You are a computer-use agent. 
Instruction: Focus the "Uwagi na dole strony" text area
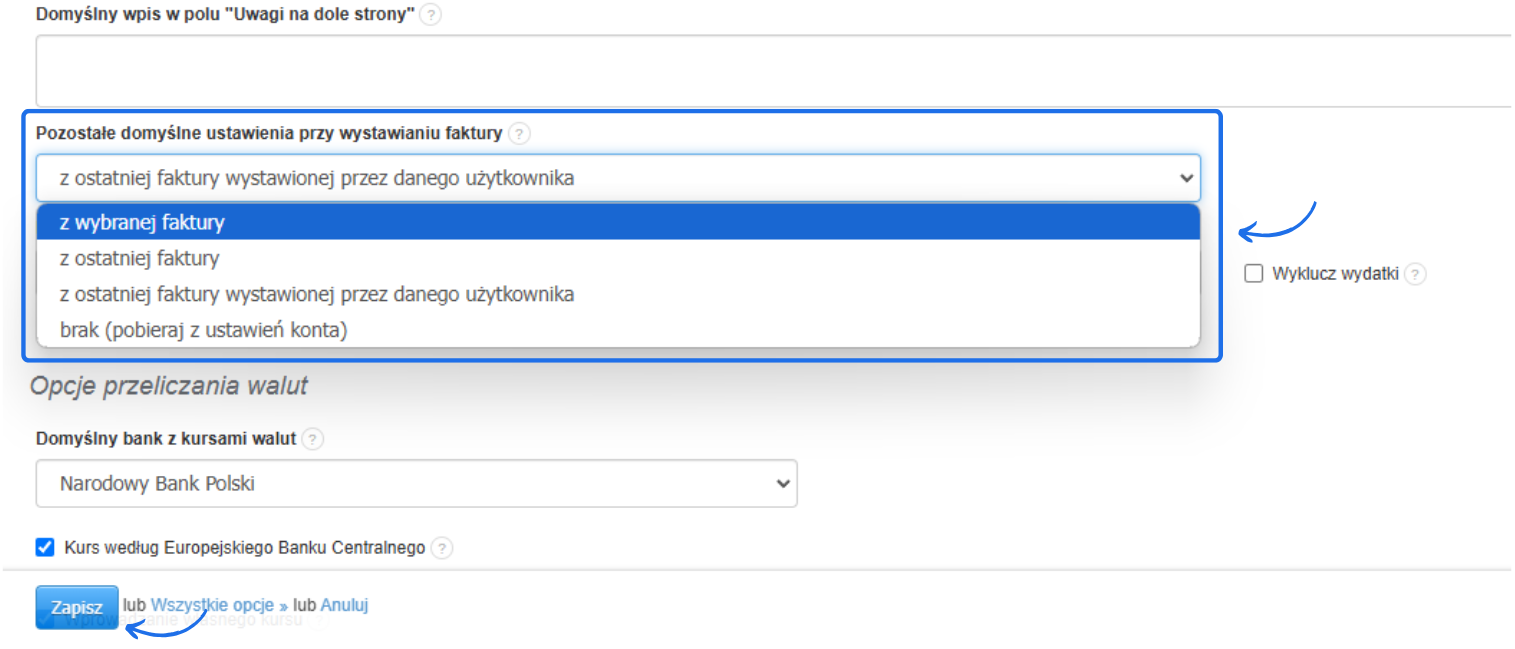pos(772,70)
